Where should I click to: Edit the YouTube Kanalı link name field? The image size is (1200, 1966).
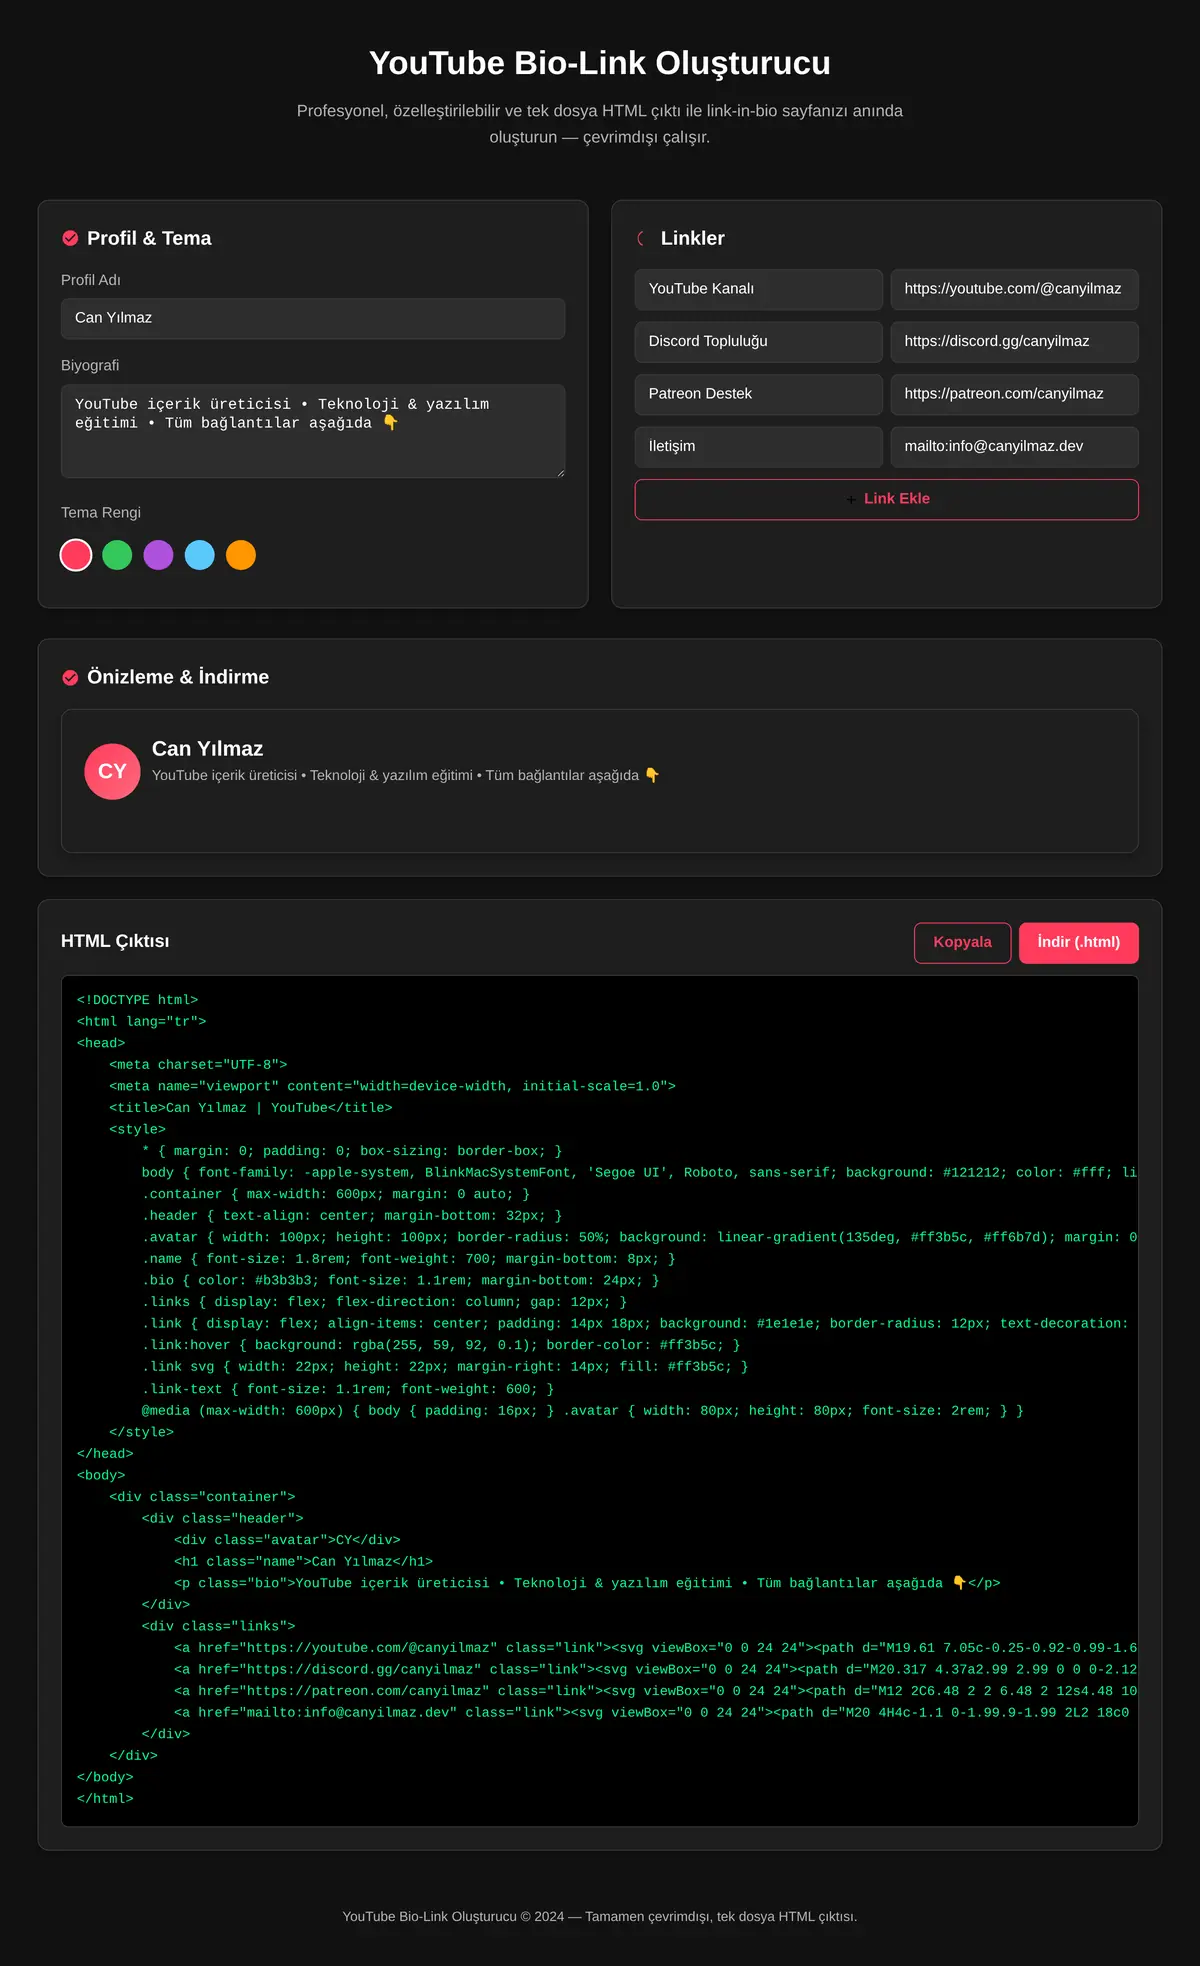759,289
